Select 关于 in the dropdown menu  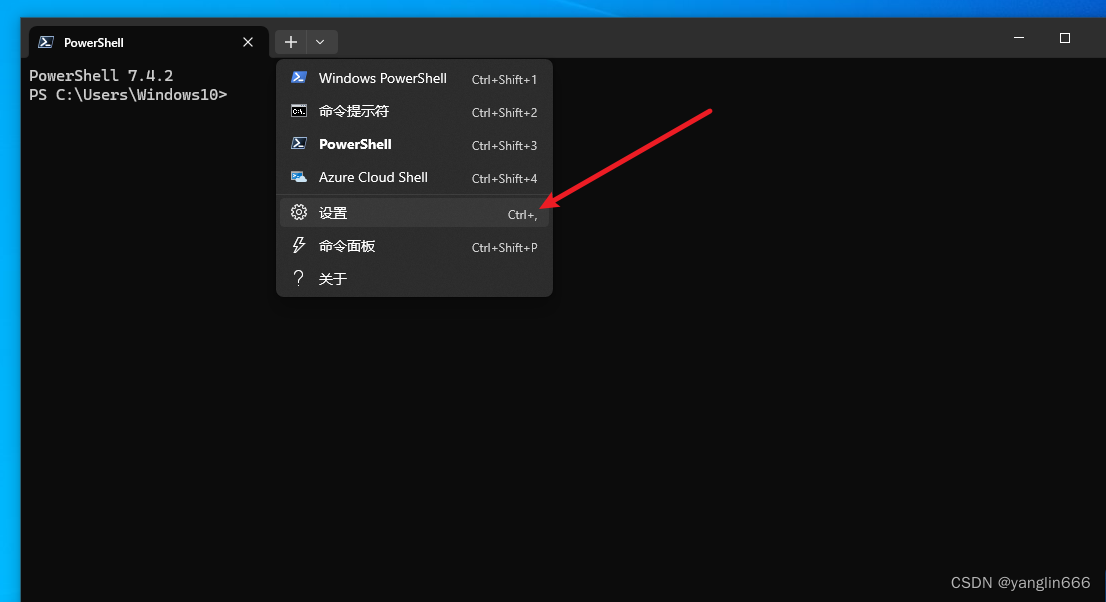(414, 279)
